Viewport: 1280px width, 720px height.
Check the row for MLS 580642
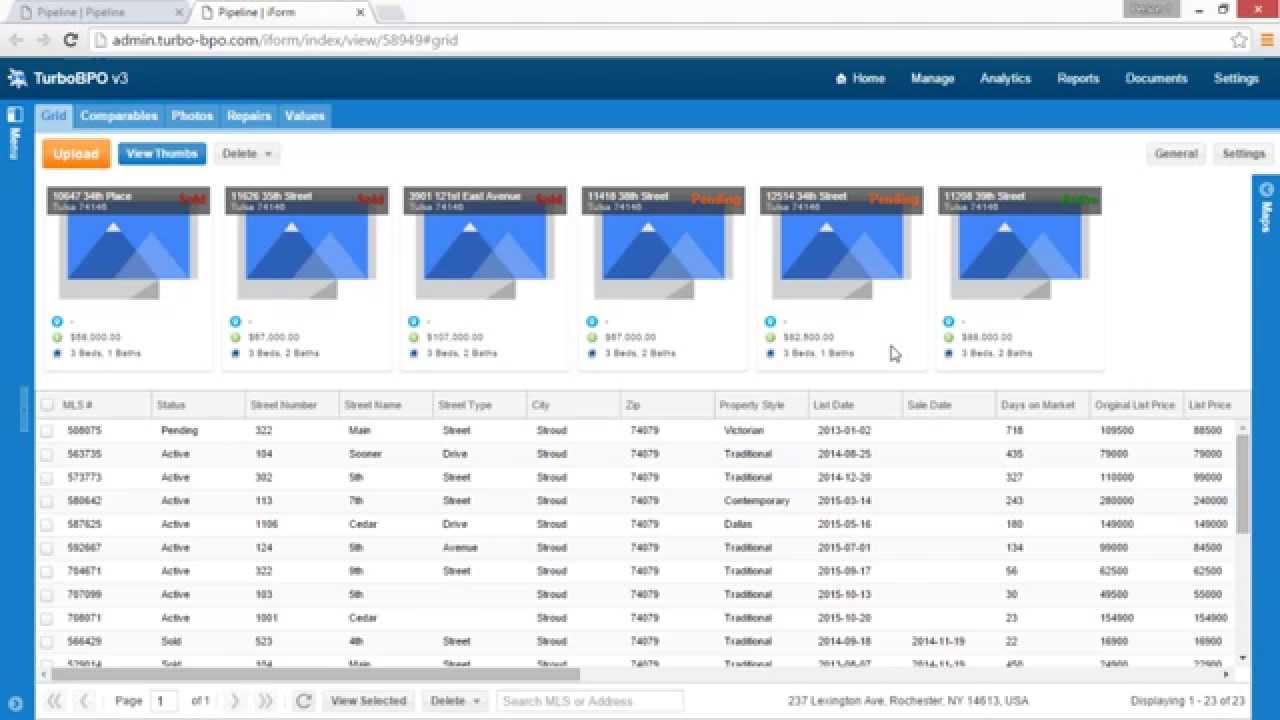[x=47, y=500]
